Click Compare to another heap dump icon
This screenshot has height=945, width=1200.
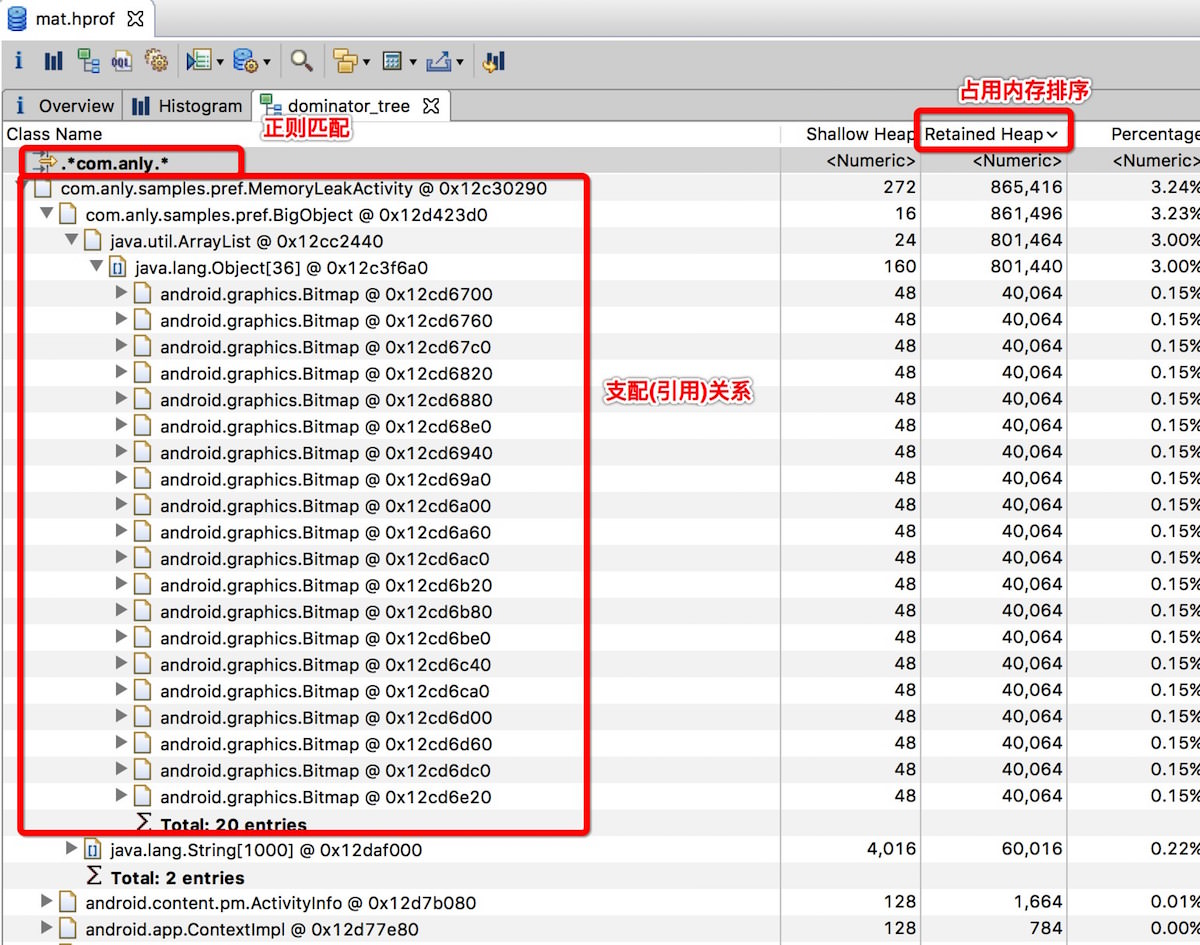(491, 61)
